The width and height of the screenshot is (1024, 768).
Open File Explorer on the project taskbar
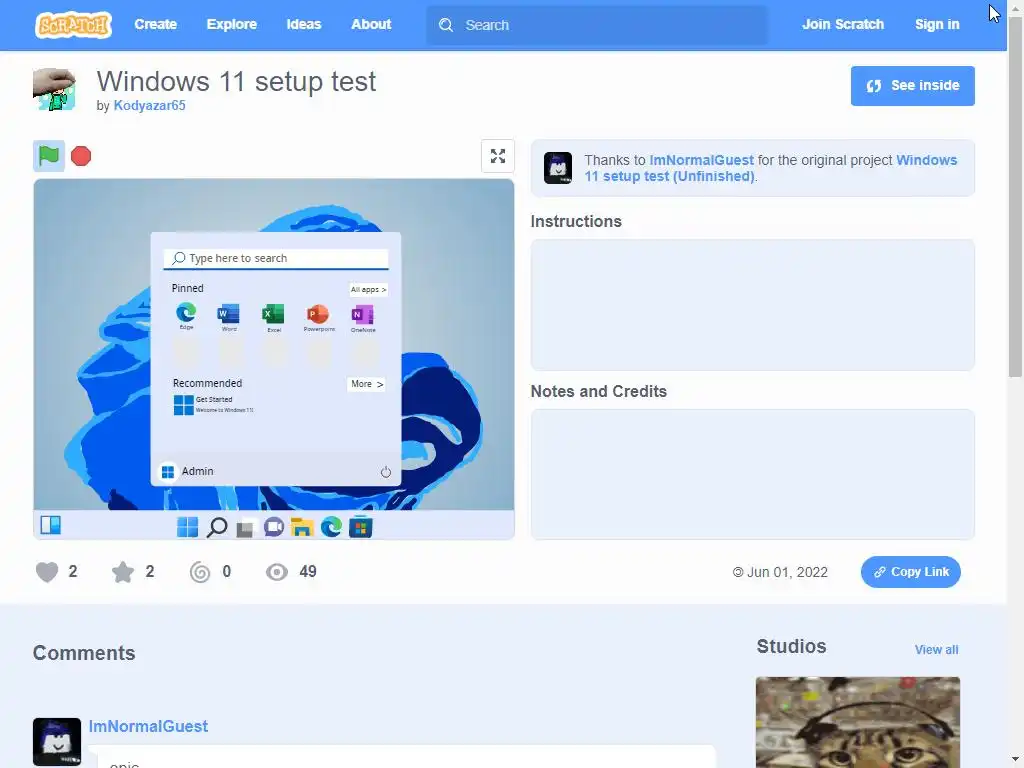(x=302, y=527)
